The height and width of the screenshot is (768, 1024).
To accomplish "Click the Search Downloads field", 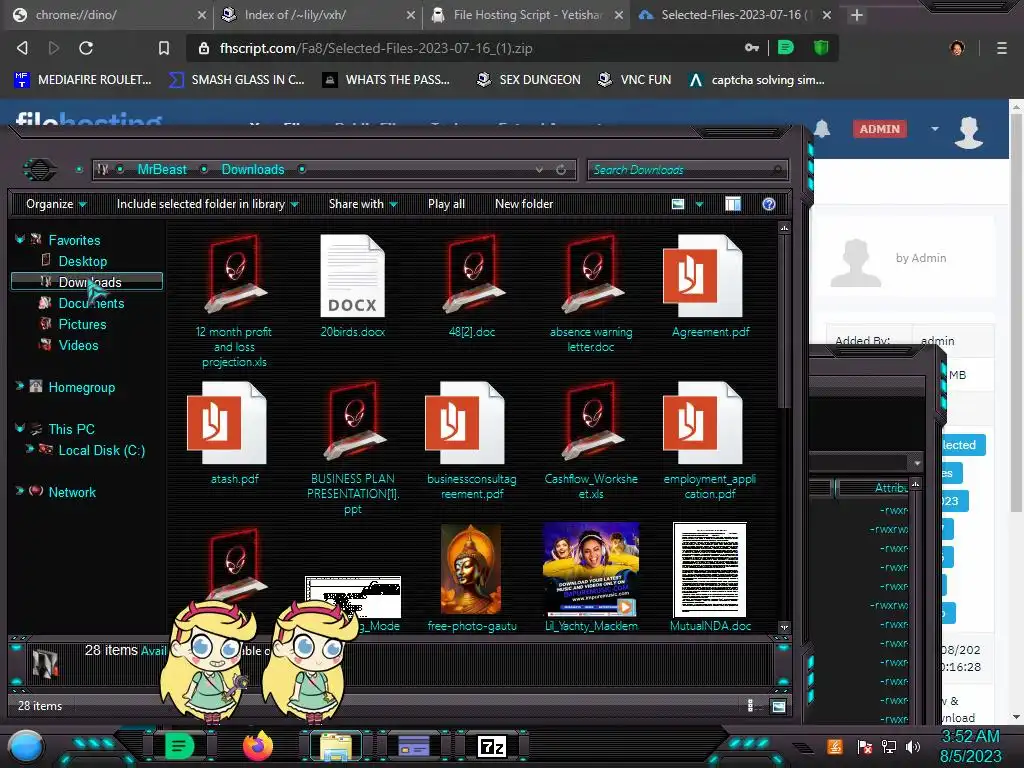I will (687, 170).
